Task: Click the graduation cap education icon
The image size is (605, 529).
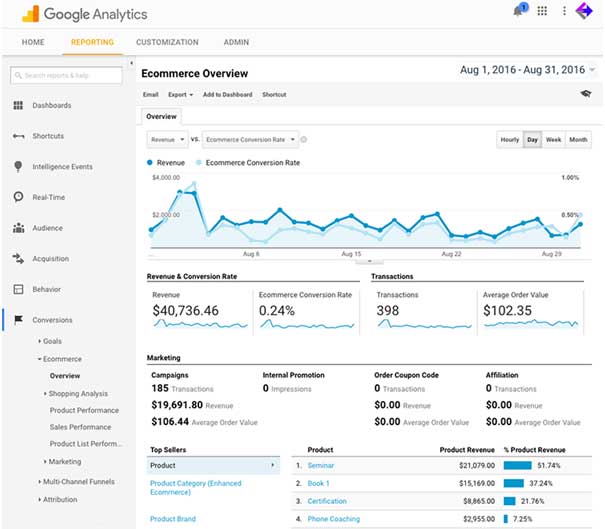Action: (x=585, y=94)
